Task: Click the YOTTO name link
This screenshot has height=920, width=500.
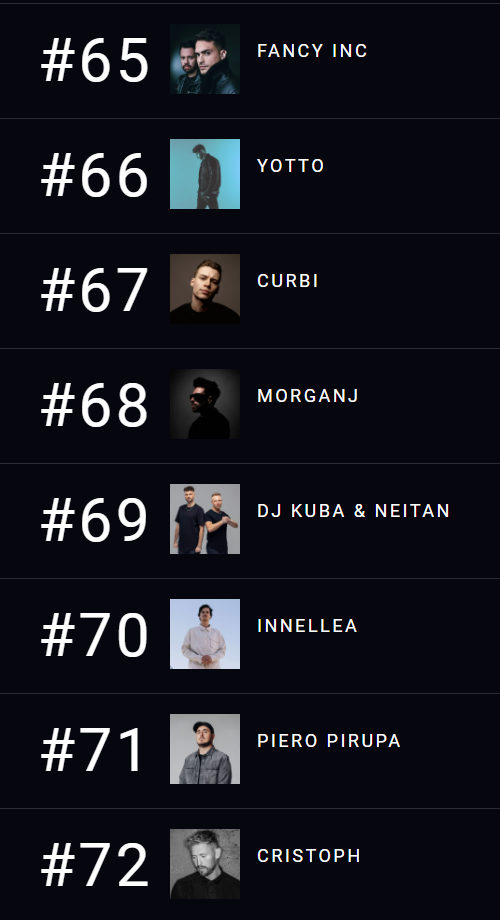Action: 290,166
